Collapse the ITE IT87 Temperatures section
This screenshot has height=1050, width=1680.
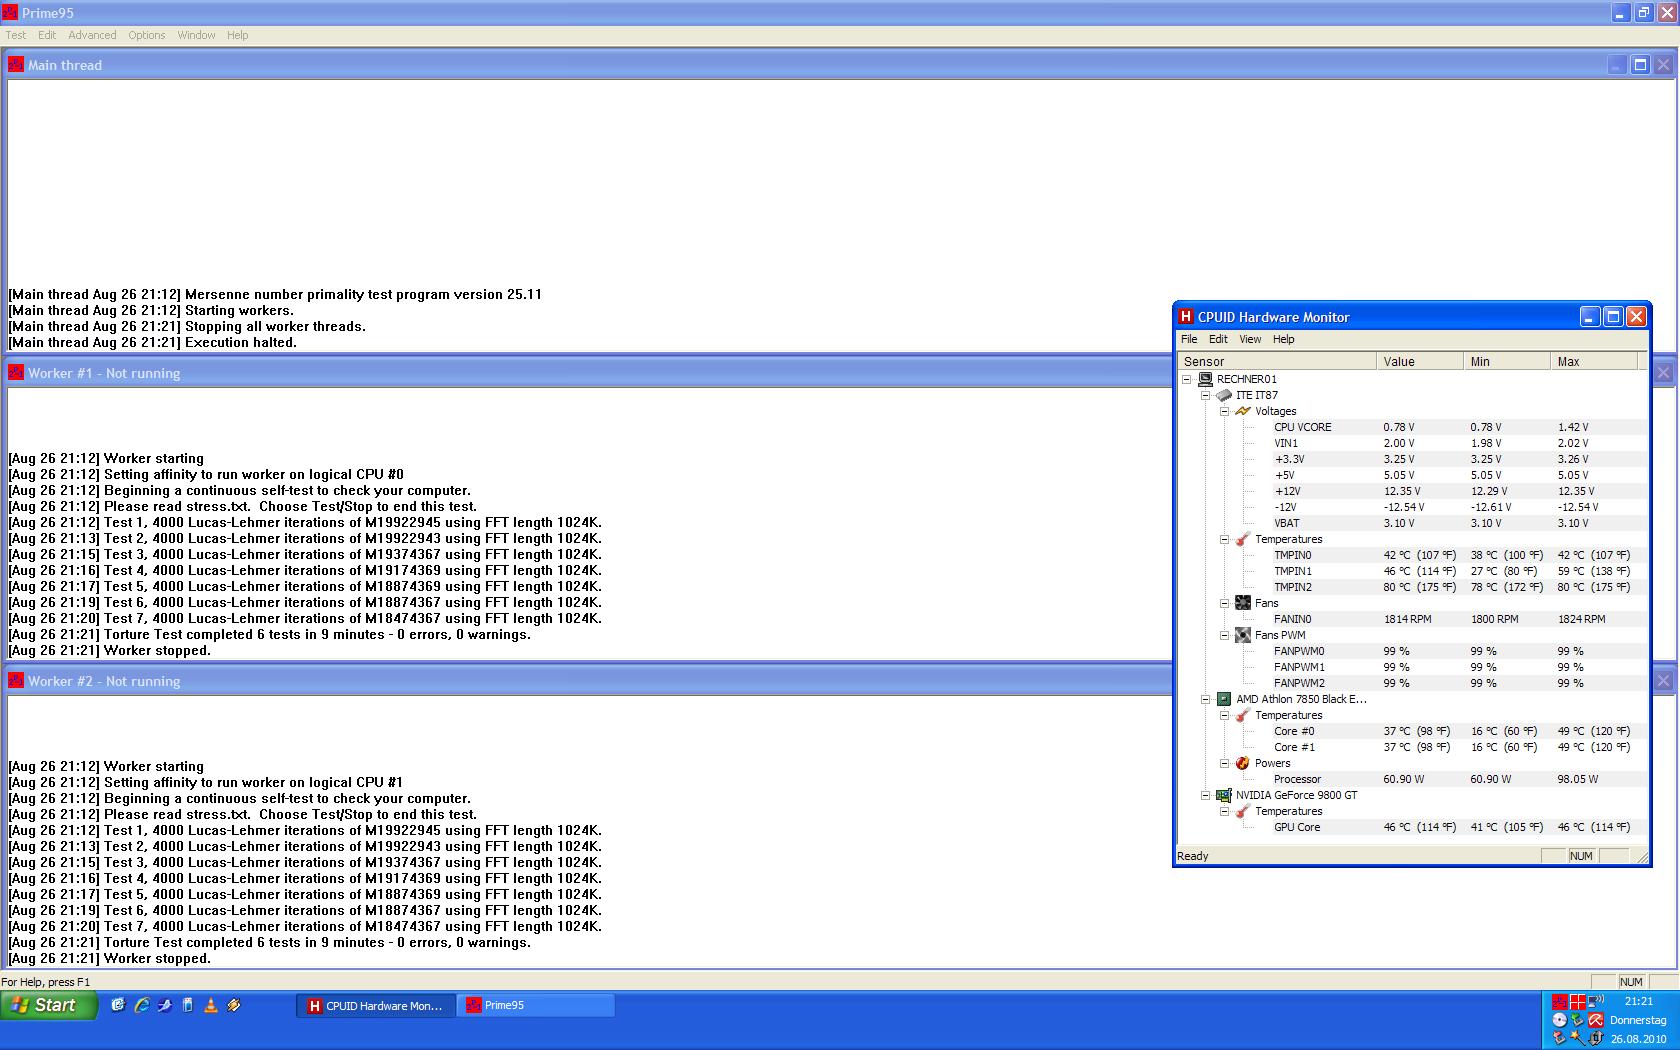tap(1225, 539)
